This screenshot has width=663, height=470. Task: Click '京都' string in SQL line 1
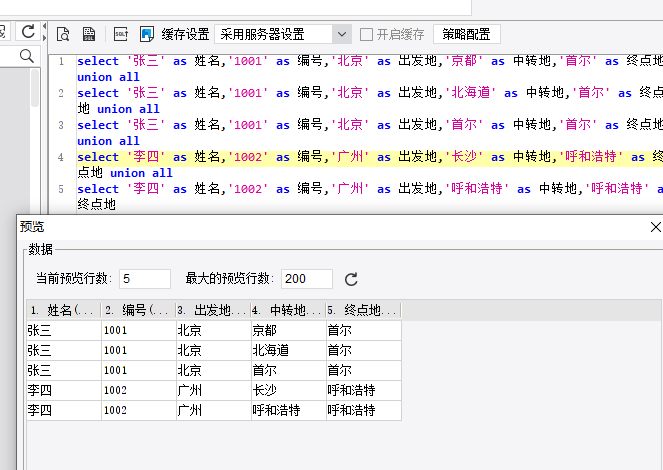[464, 61]
